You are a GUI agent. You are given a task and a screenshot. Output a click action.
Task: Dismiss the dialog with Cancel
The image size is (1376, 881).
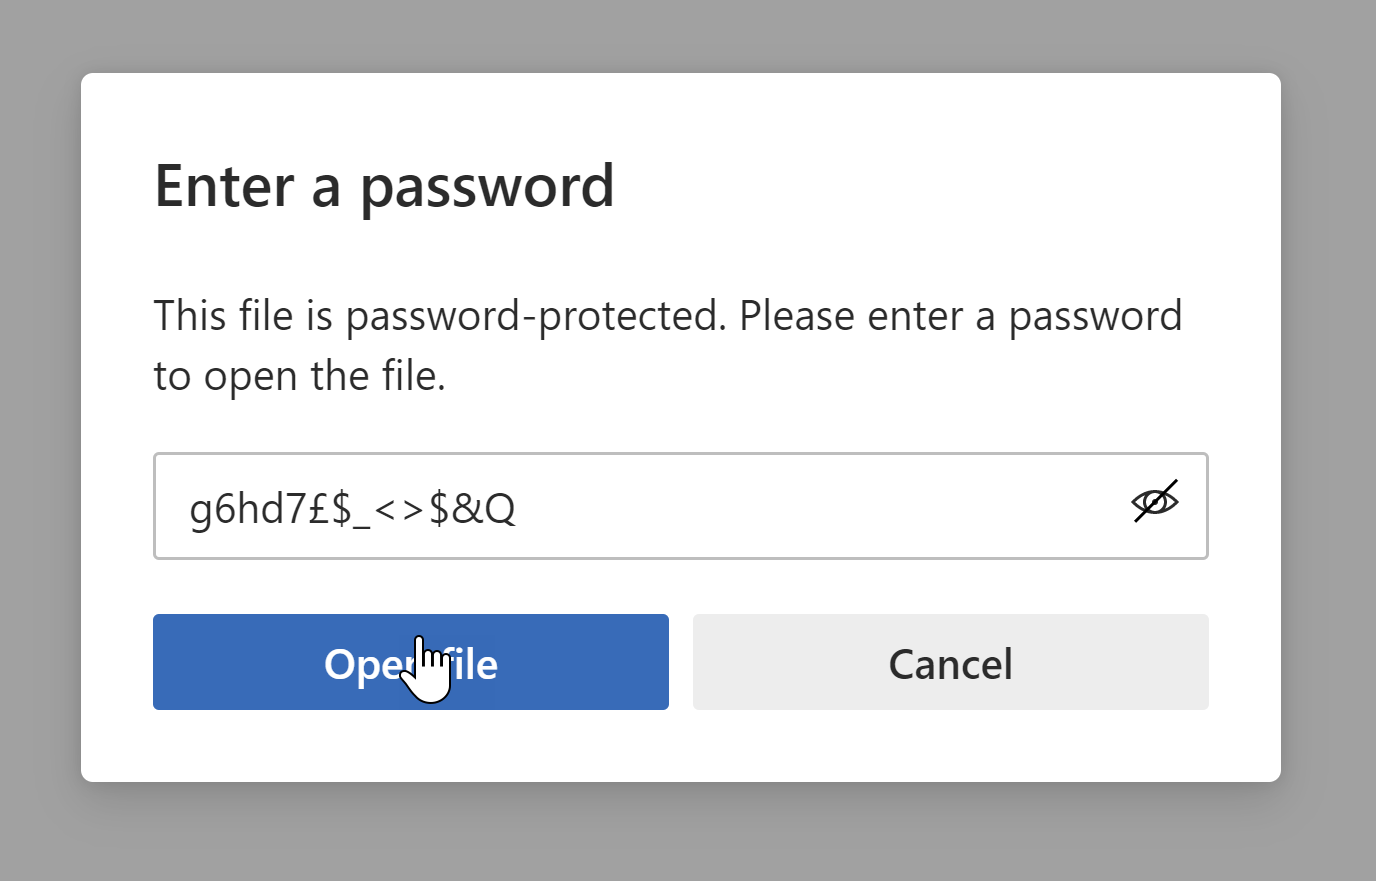950,662
